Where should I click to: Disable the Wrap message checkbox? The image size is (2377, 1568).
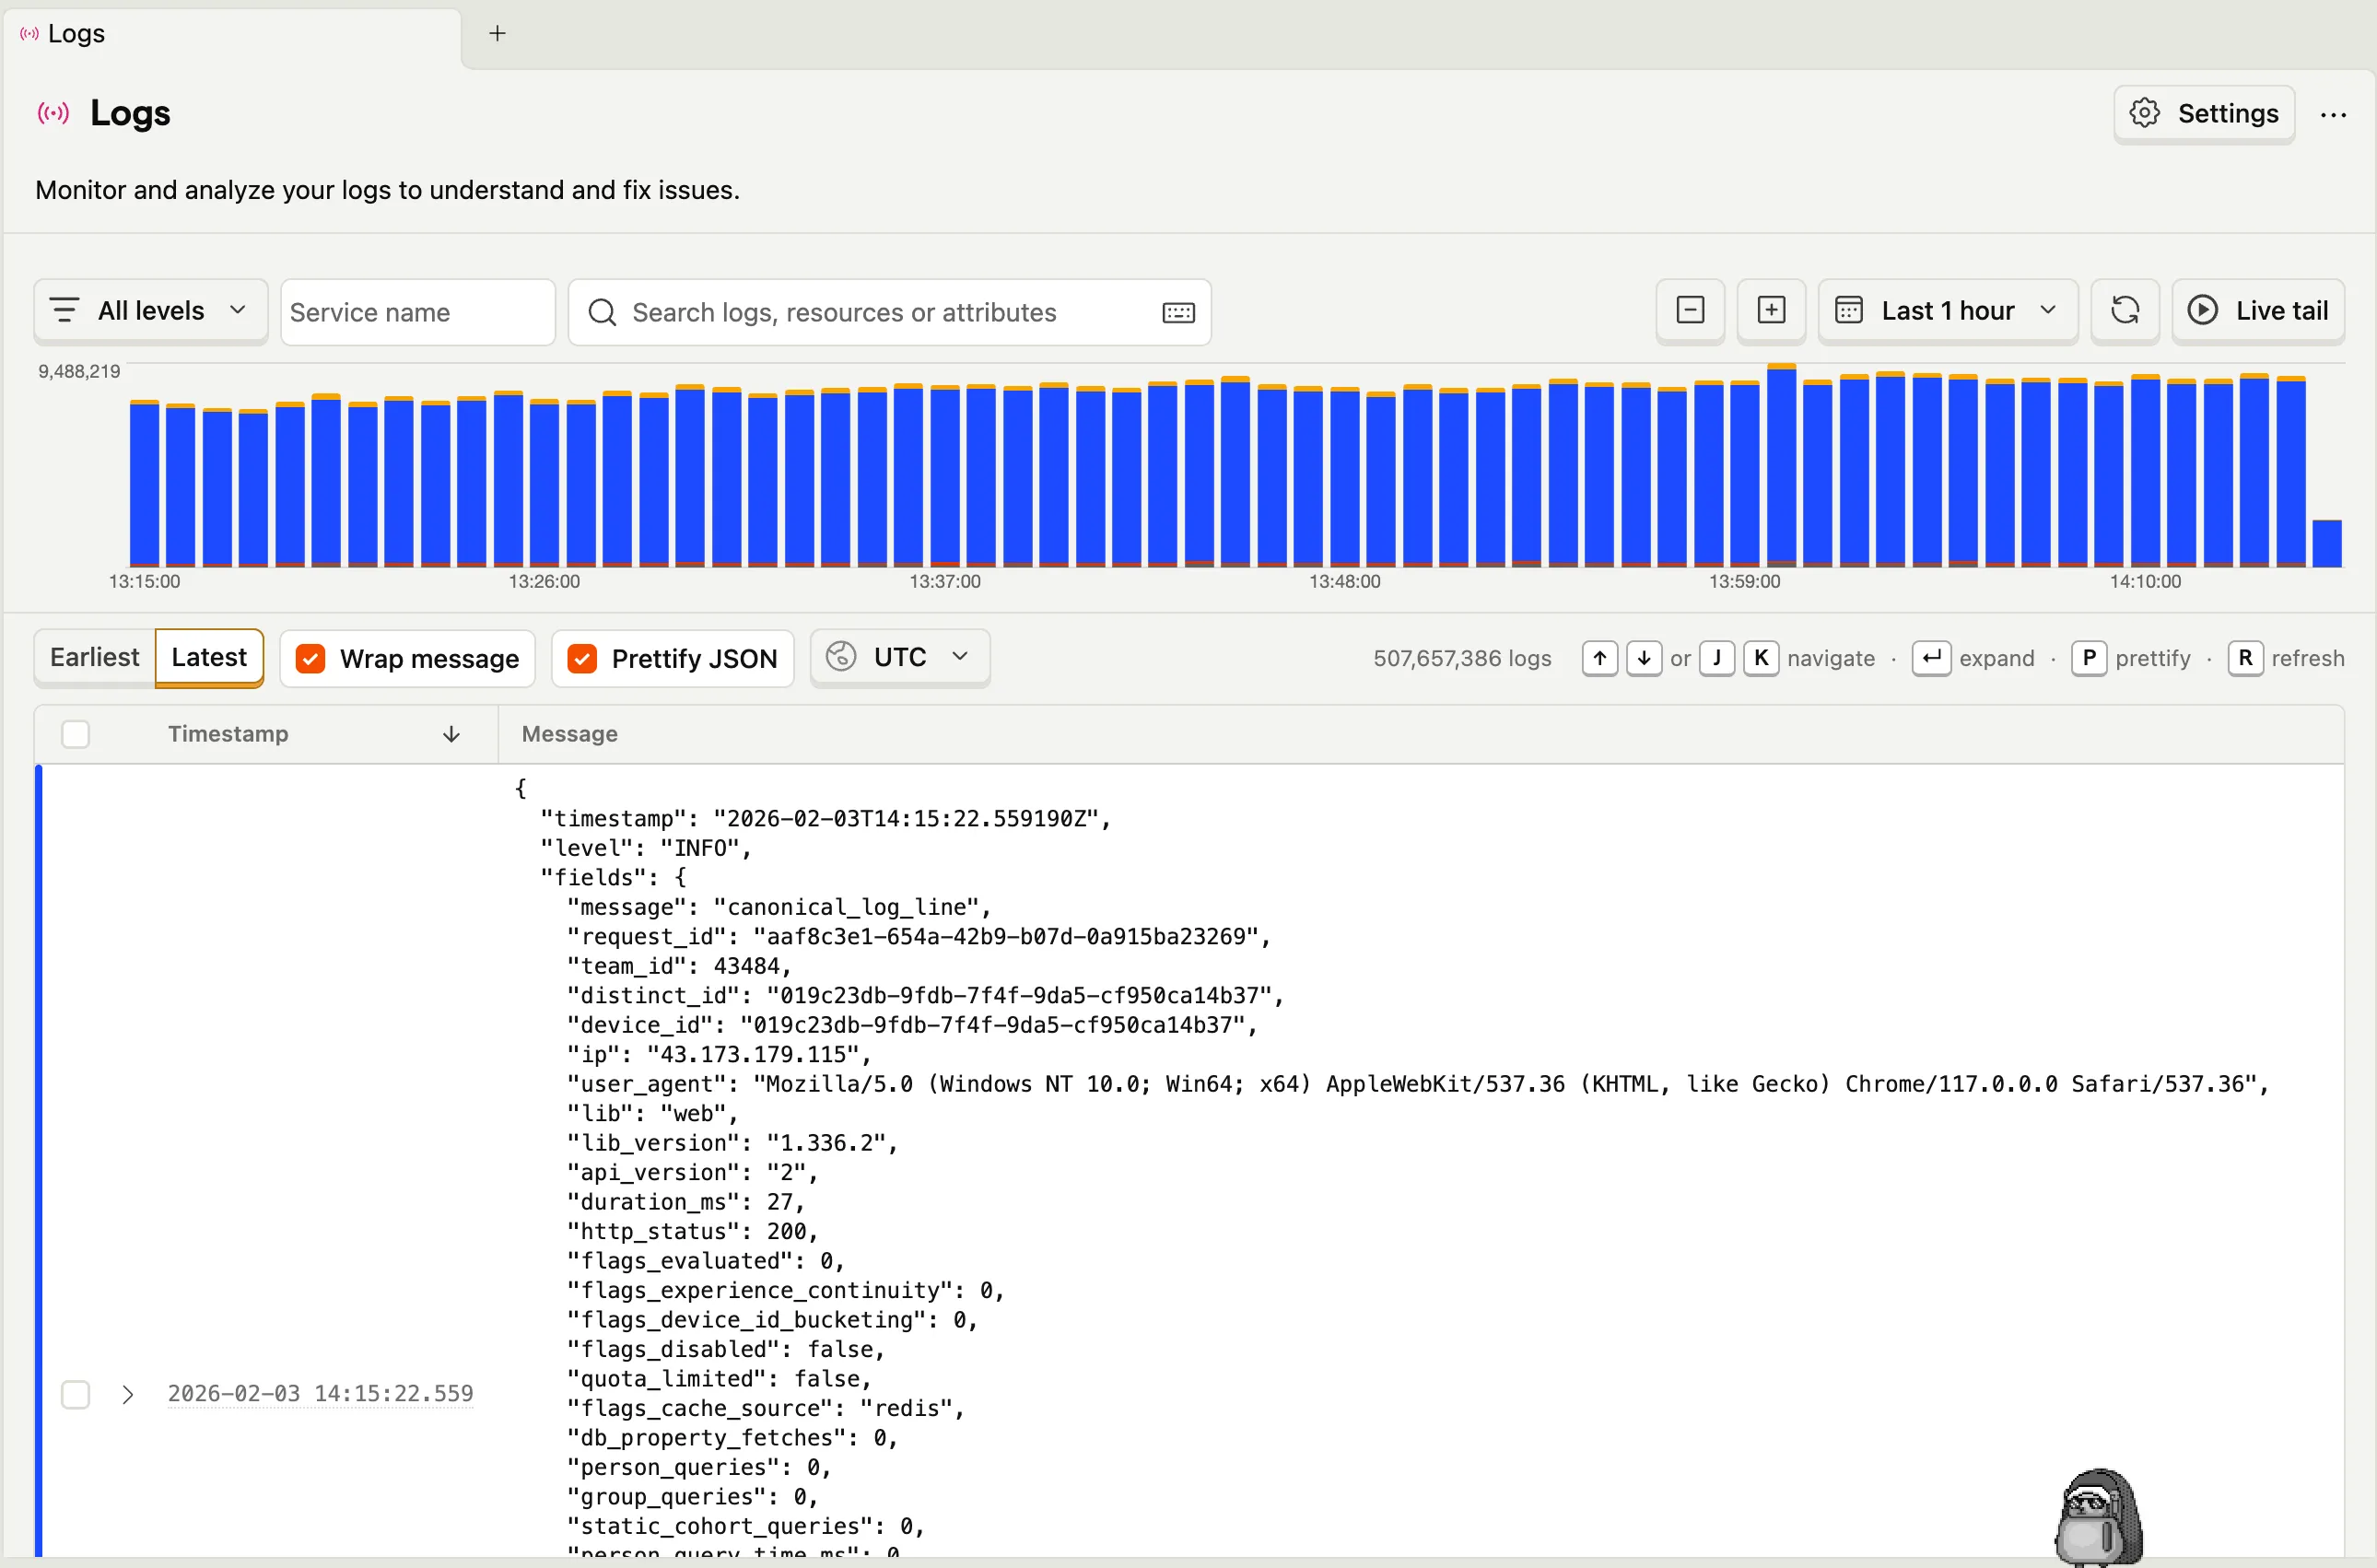pos(311,658)
